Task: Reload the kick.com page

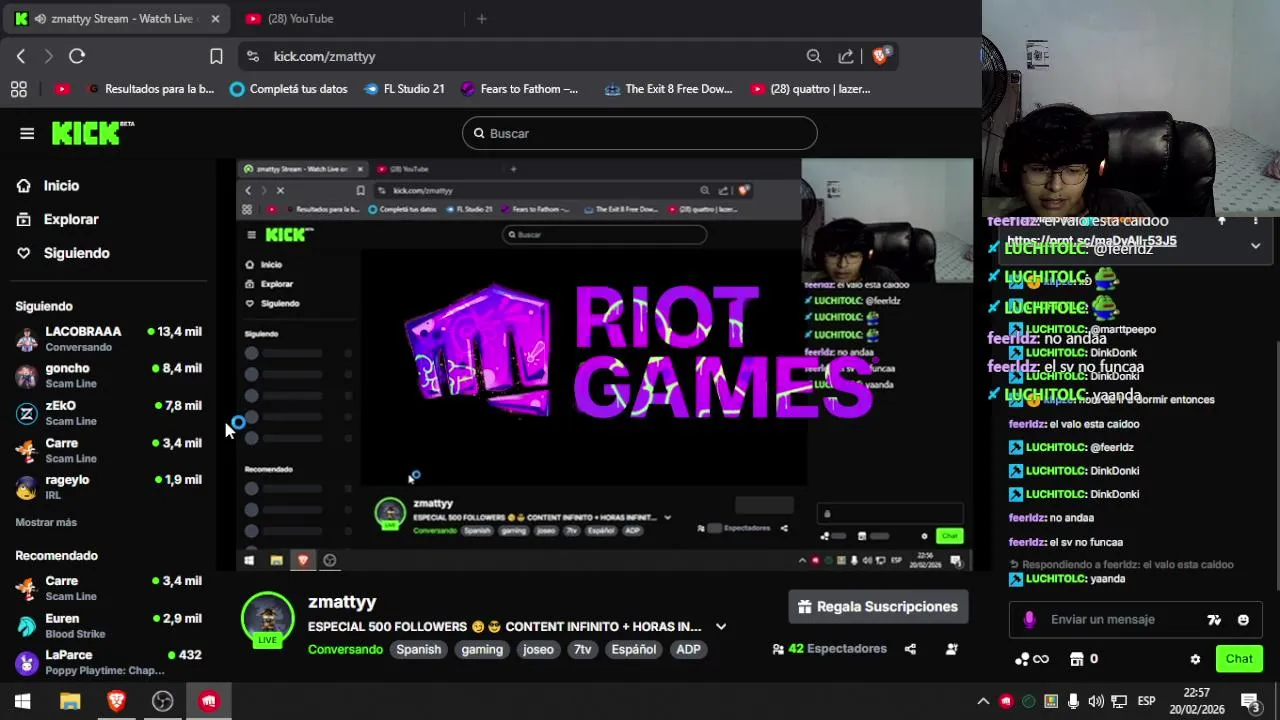Action: coord(77,56)
